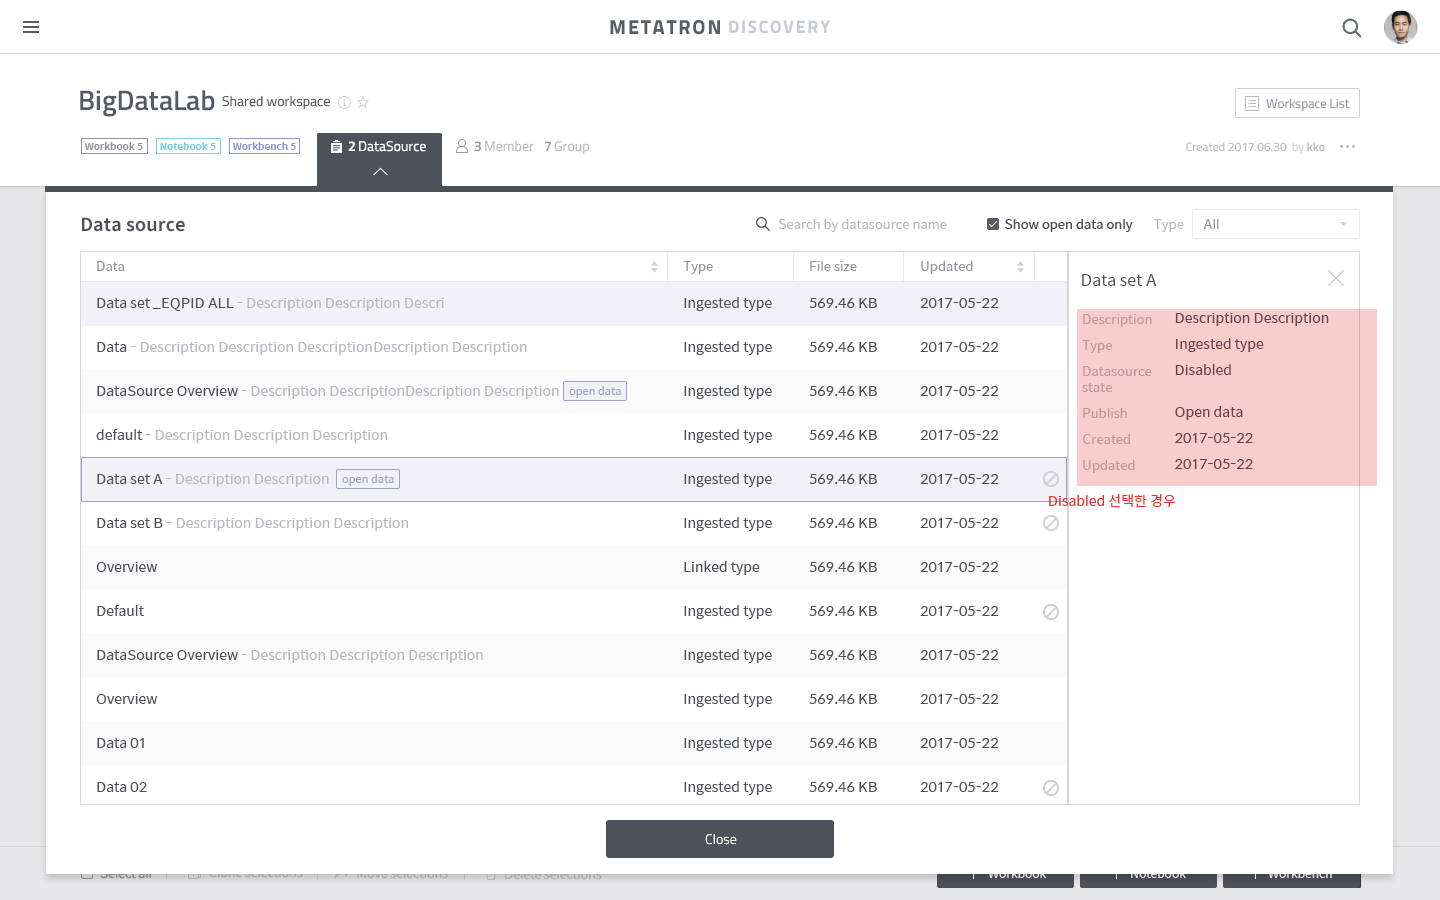The image size is (1440, 900).
Task: Select the Workbook 5 tag
Action: [114, 146]
